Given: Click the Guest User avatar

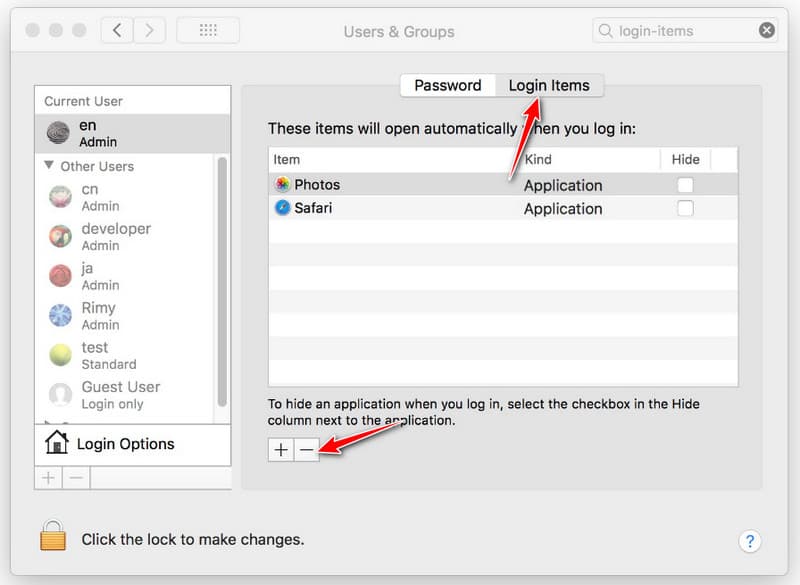Looking at the screenshot, I should click(x=62, y=394).
